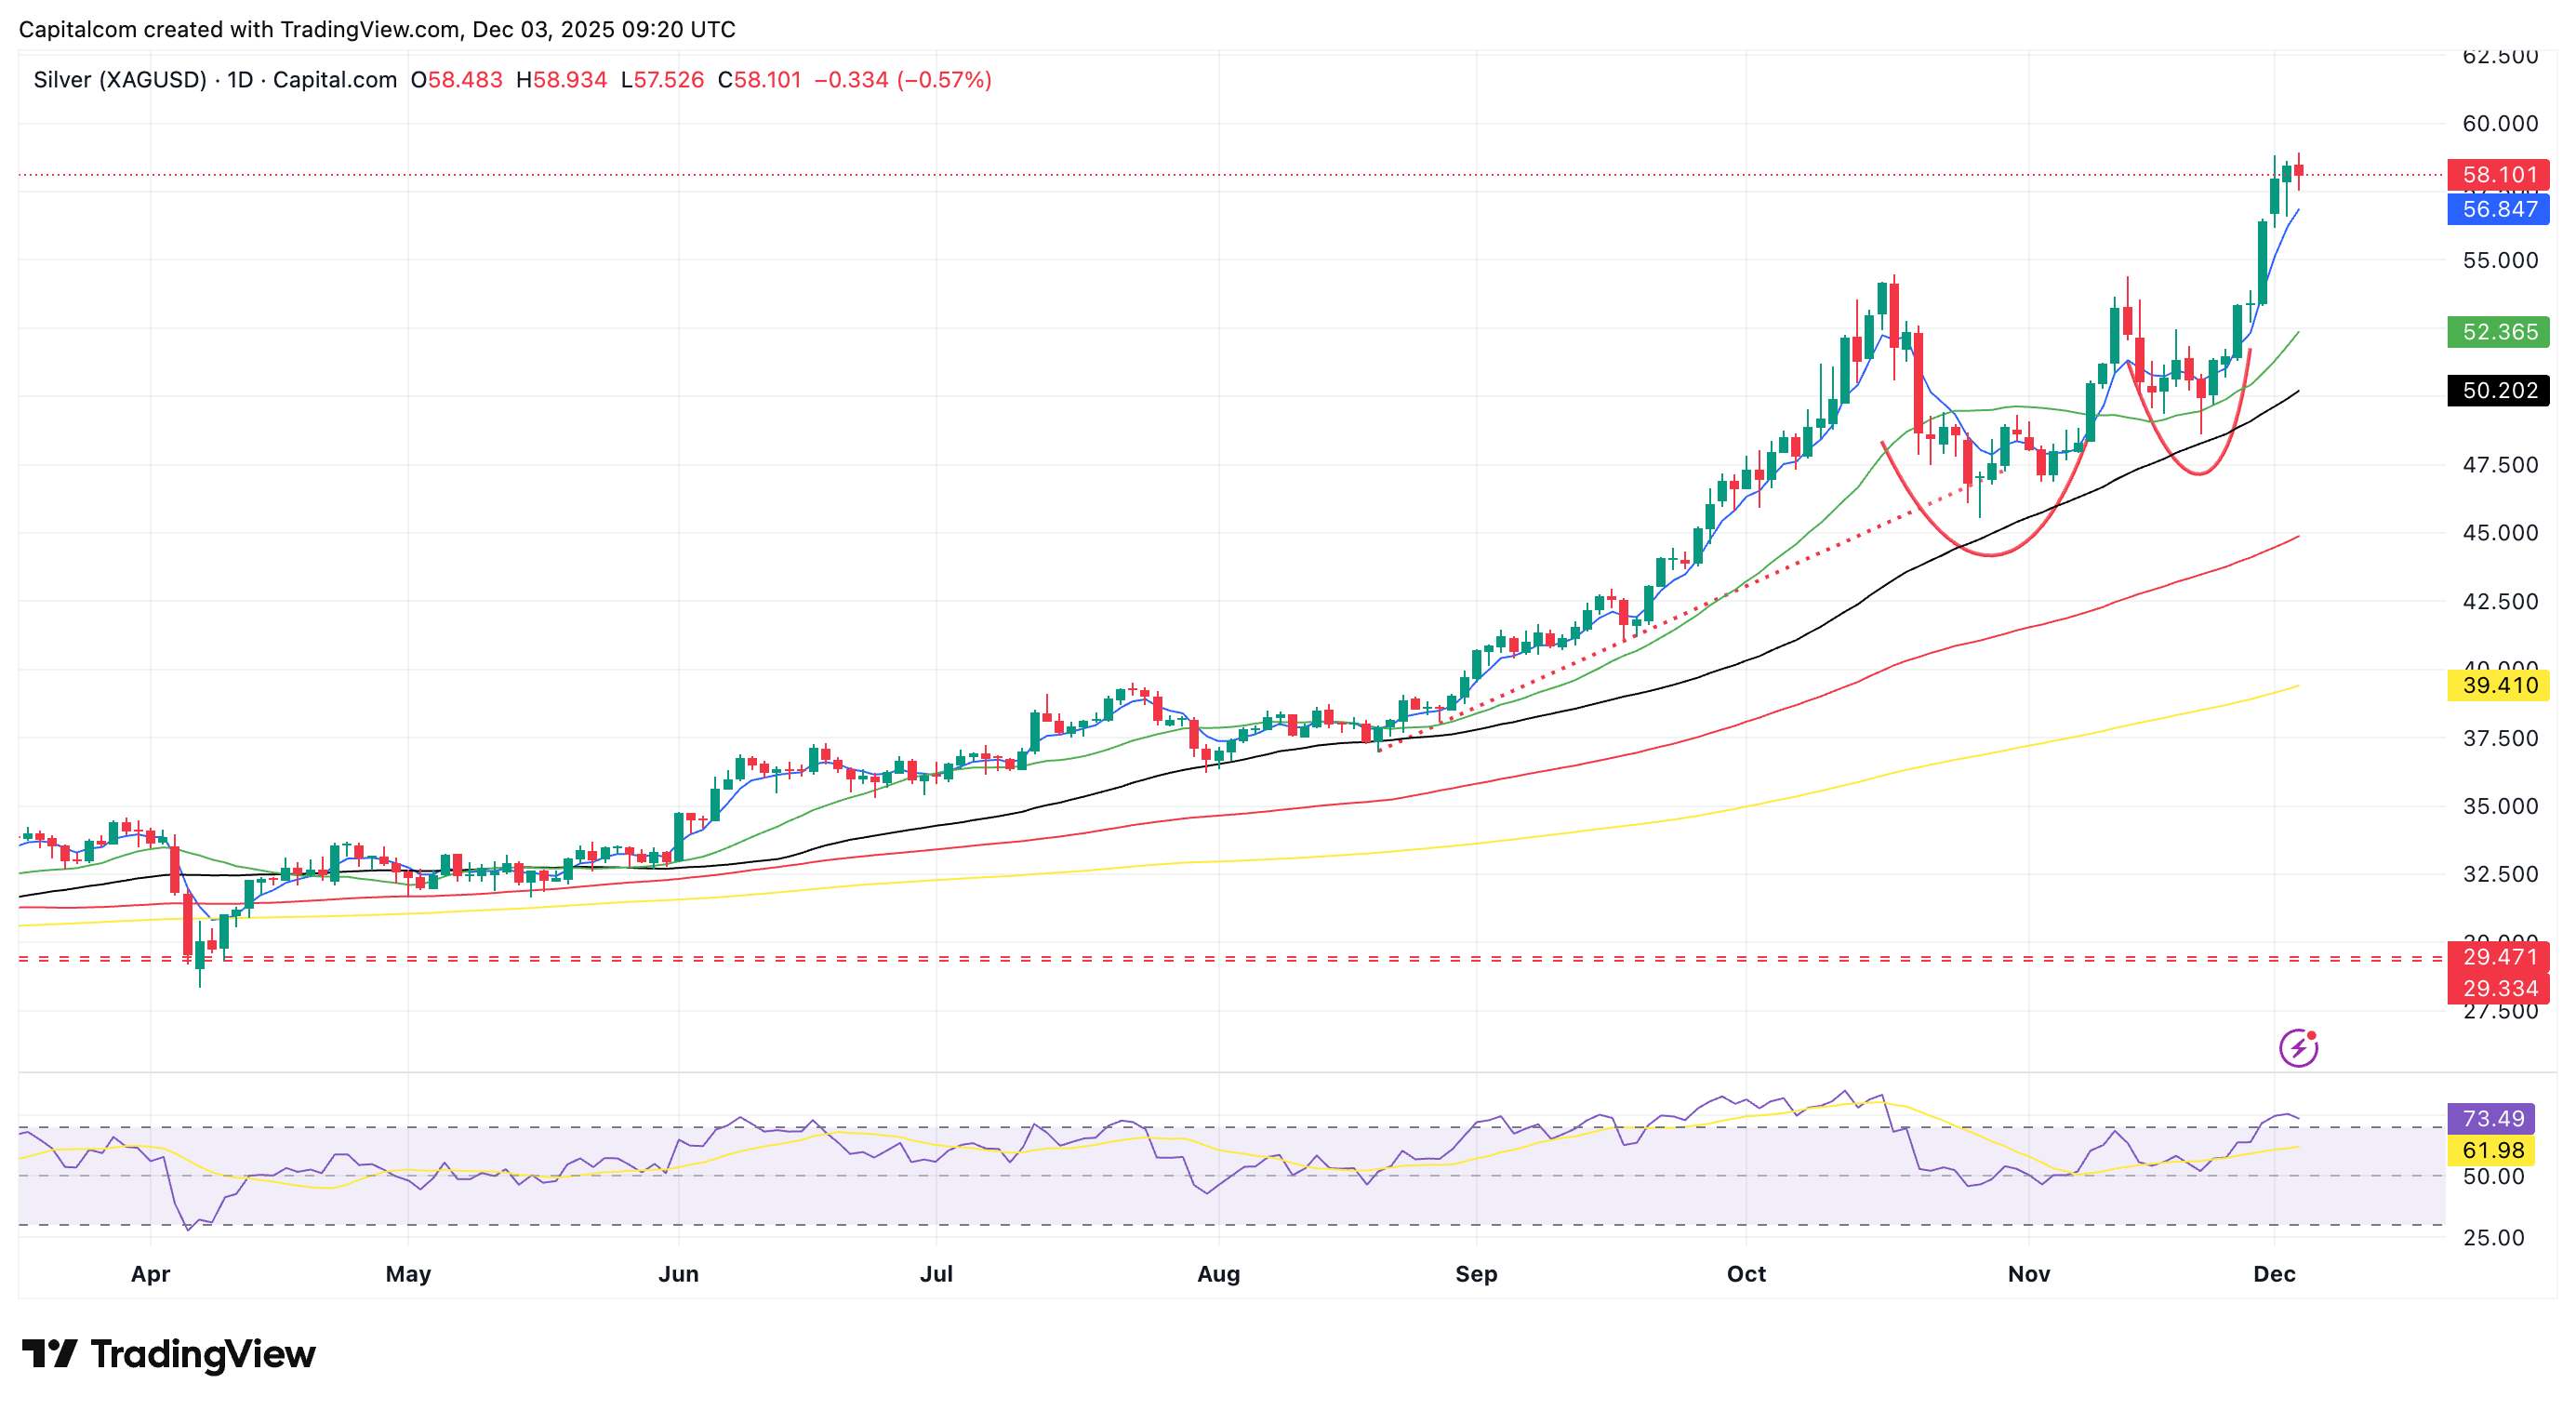The image size is (2576, 1410).
Task: Select the Oct label on time axis
Action: 1746,1274
